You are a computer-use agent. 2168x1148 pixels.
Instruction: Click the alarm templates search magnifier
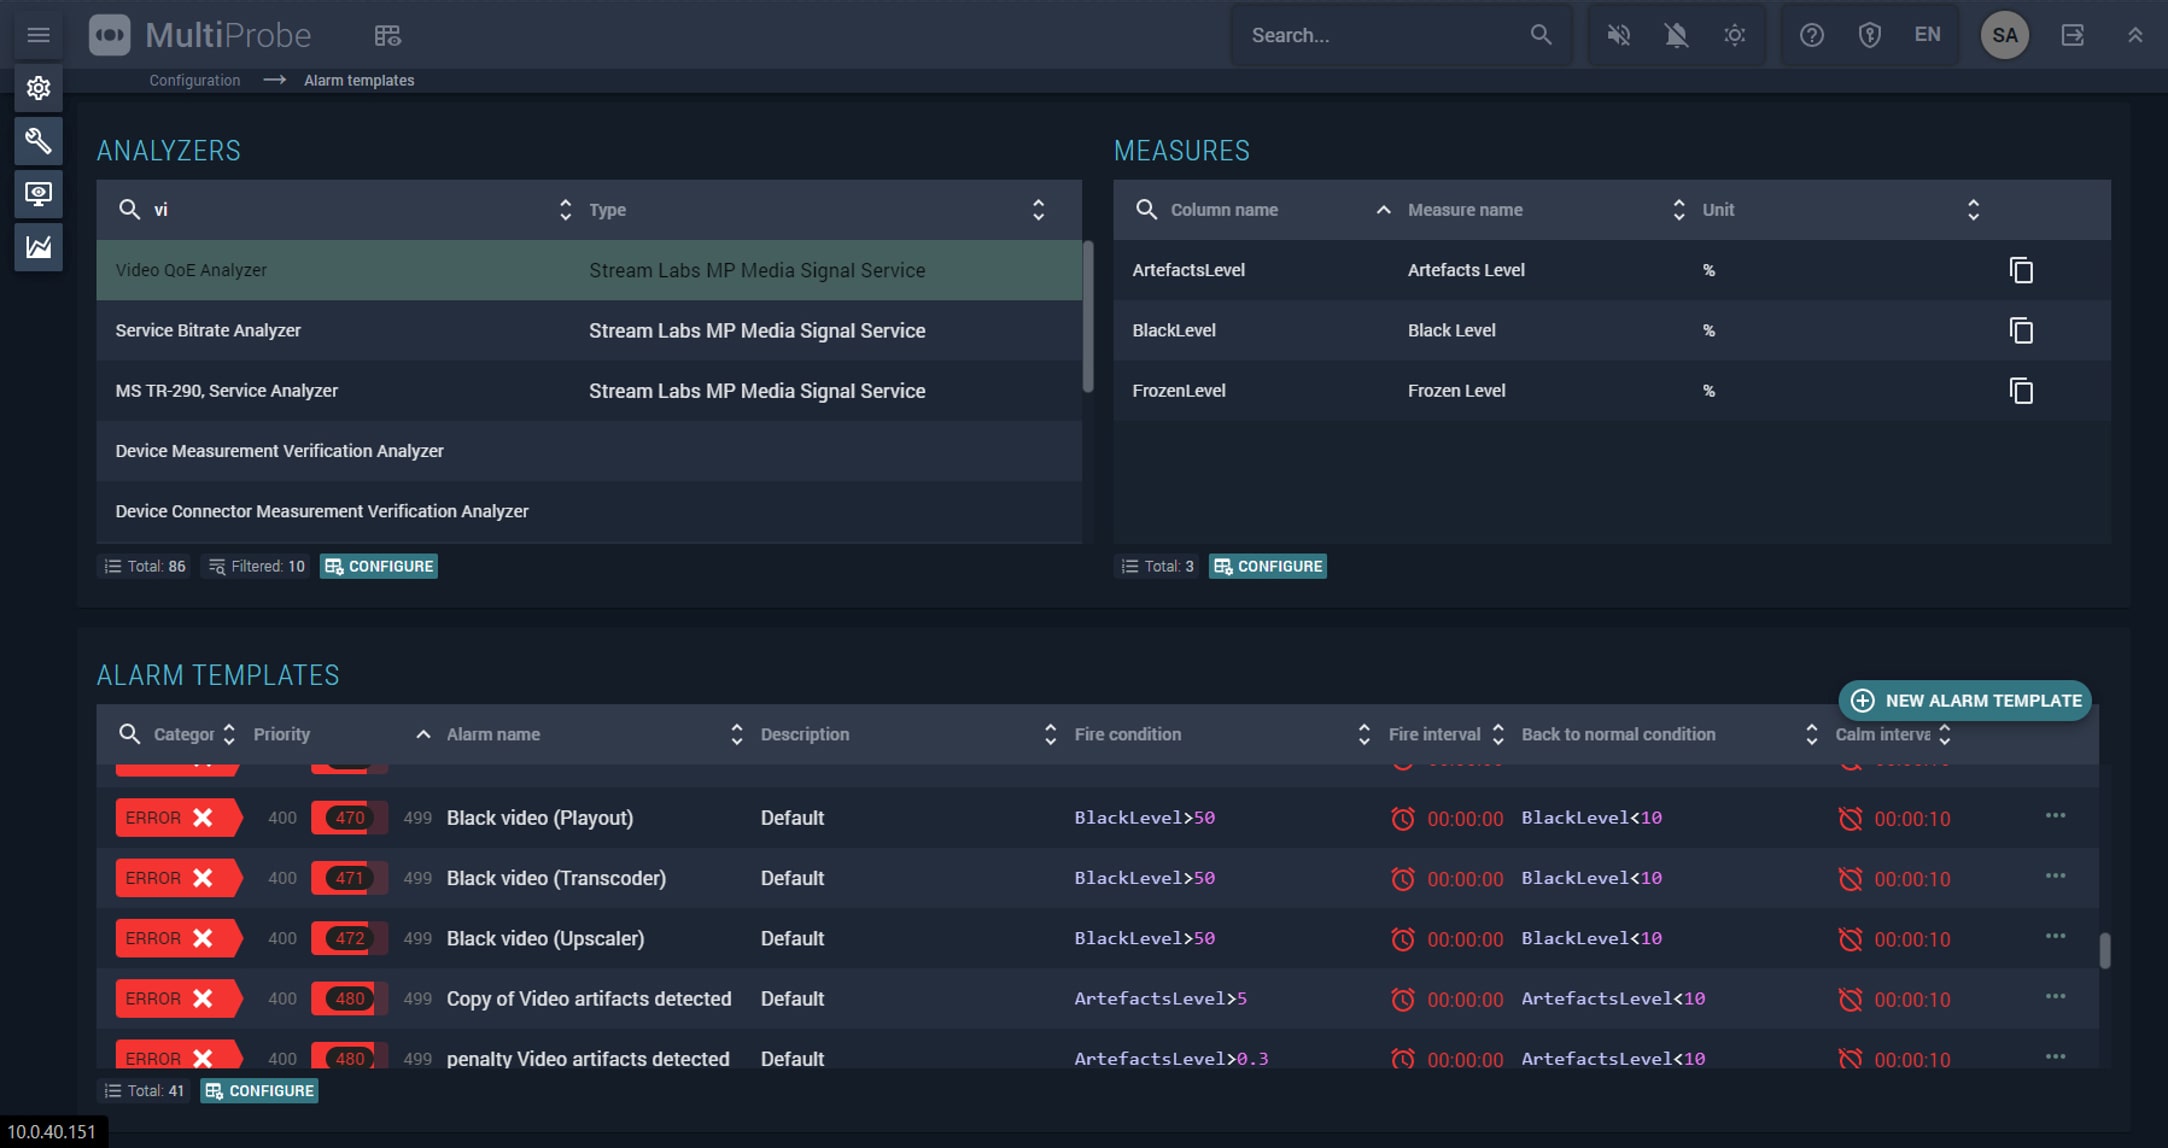pyautogui.click(x=129, y=734)
